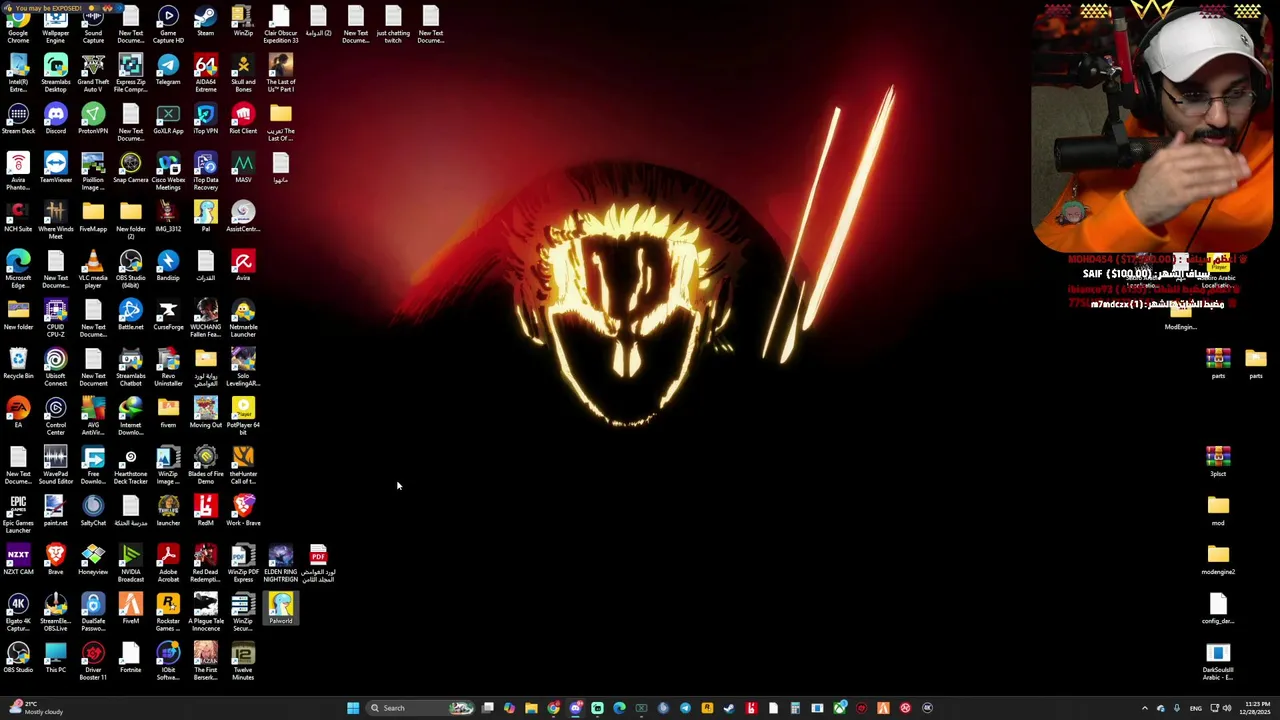Launch the Skull and Bones shortcut

pos(243,73)
